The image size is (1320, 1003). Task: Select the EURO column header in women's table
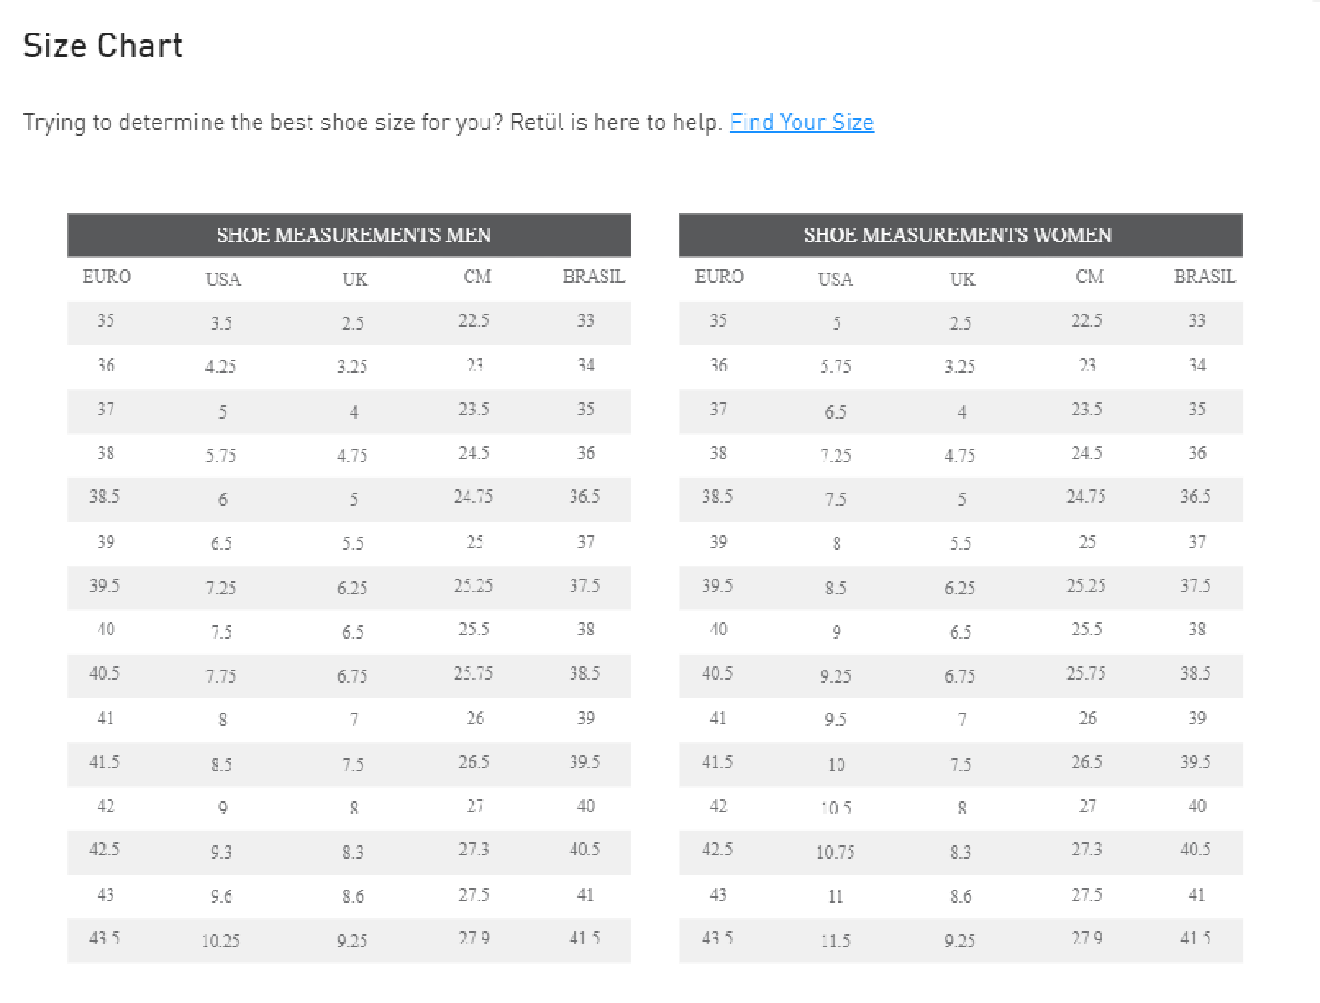click(x=719, y=277)
